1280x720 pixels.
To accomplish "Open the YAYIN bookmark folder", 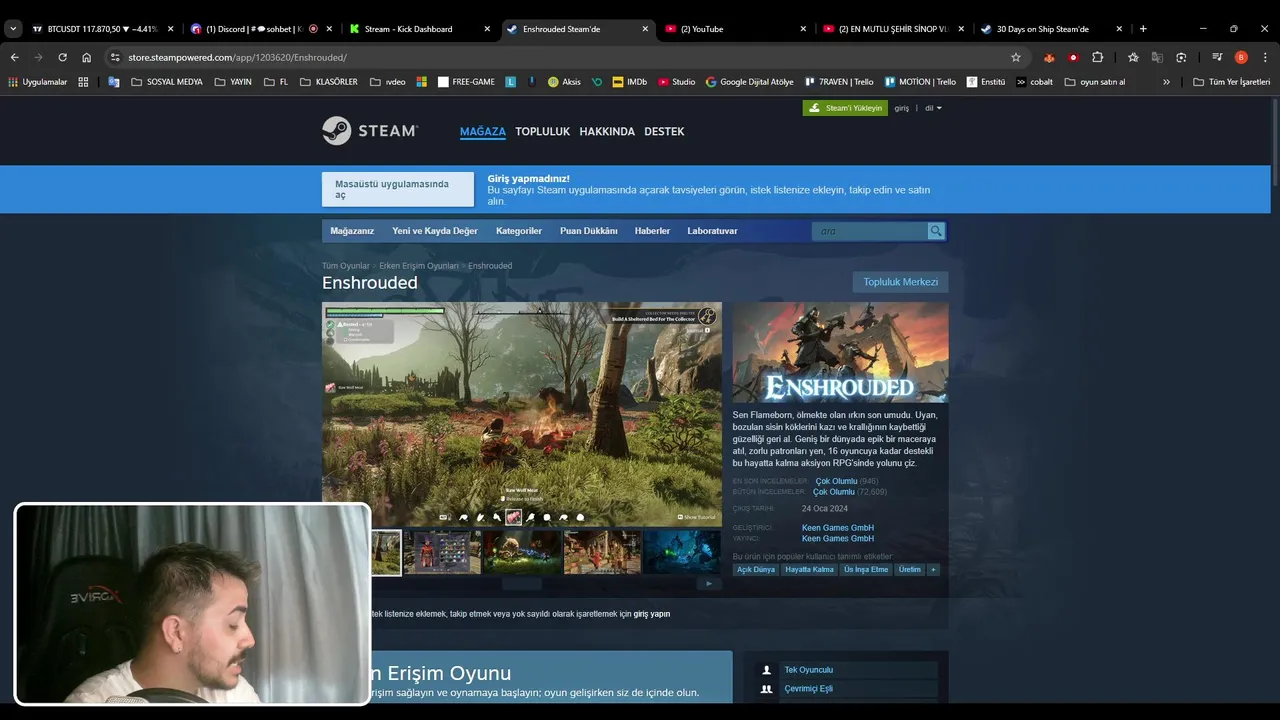I will pyautogui.click(x=233, y=82).
